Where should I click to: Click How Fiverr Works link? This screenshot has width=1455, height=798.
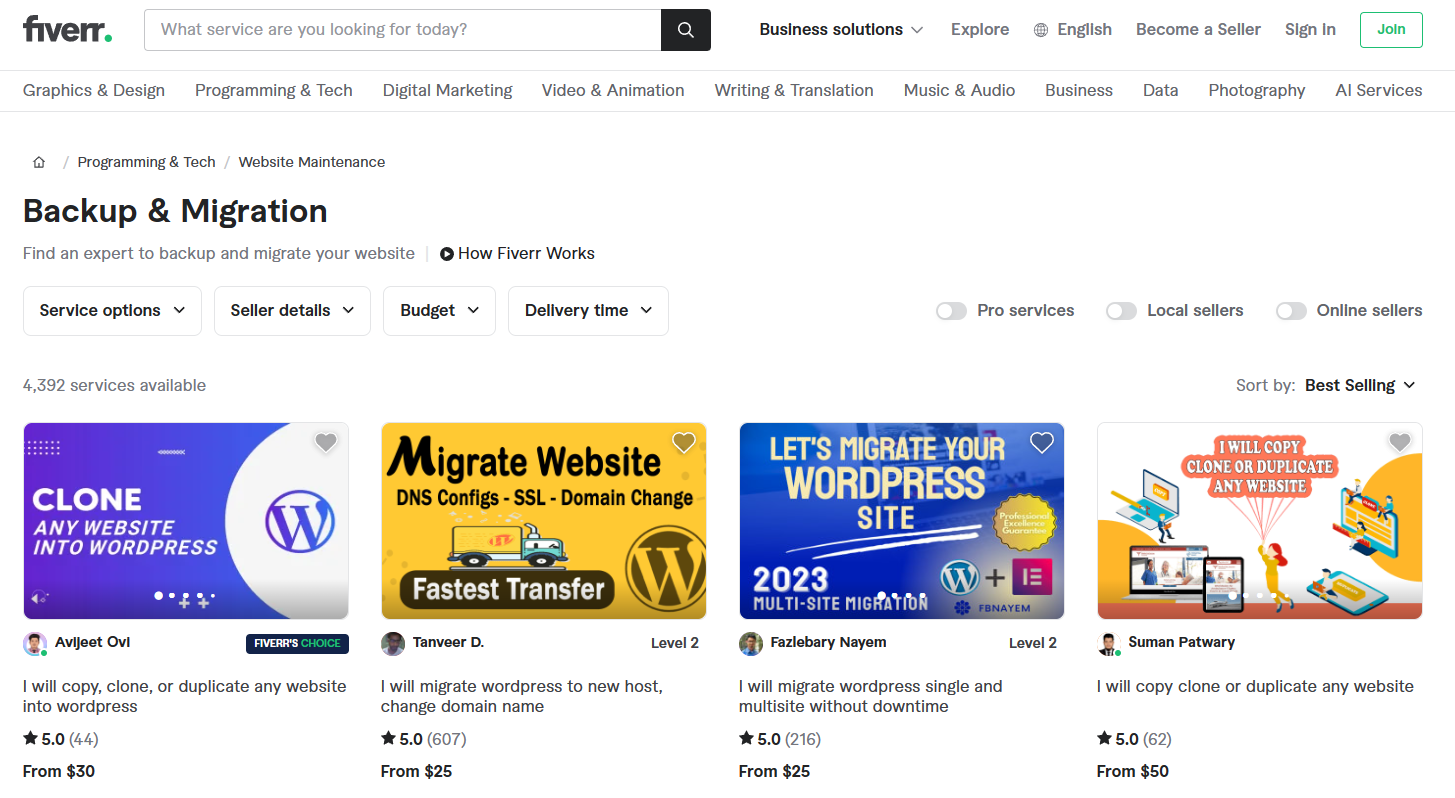[x=526, y=254]
